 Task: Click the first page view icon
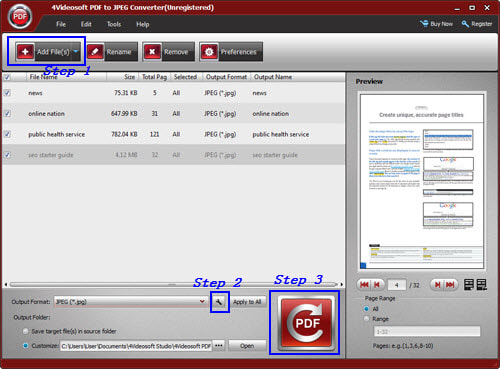coord(469,284)
